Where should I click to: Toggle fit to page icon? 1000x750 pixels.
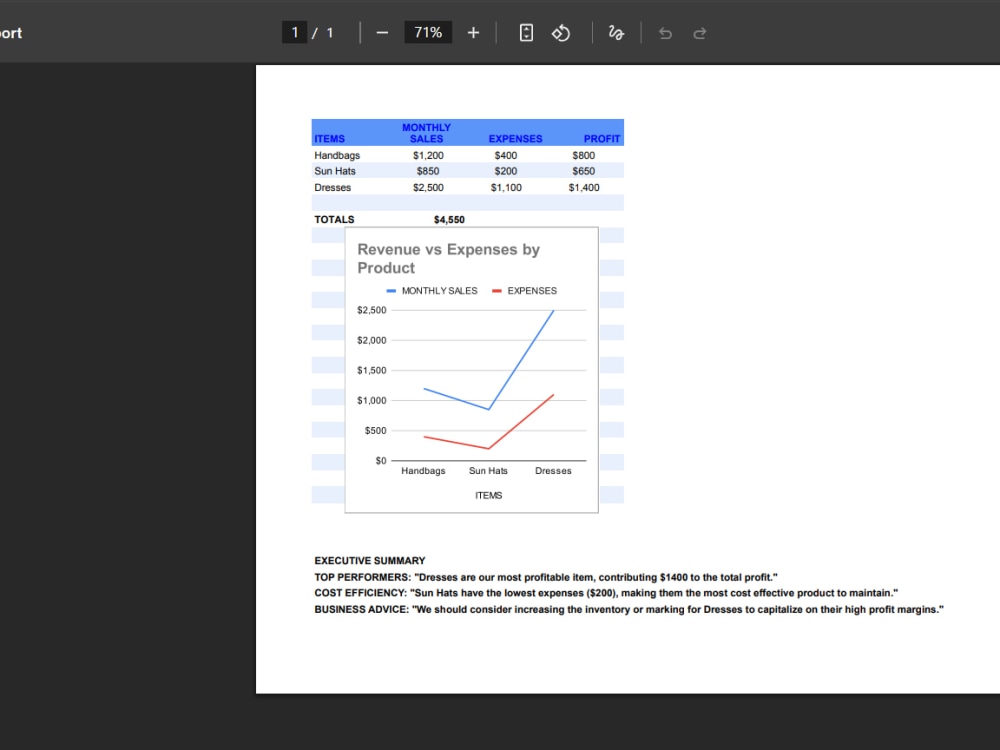(x=526, y=33)
